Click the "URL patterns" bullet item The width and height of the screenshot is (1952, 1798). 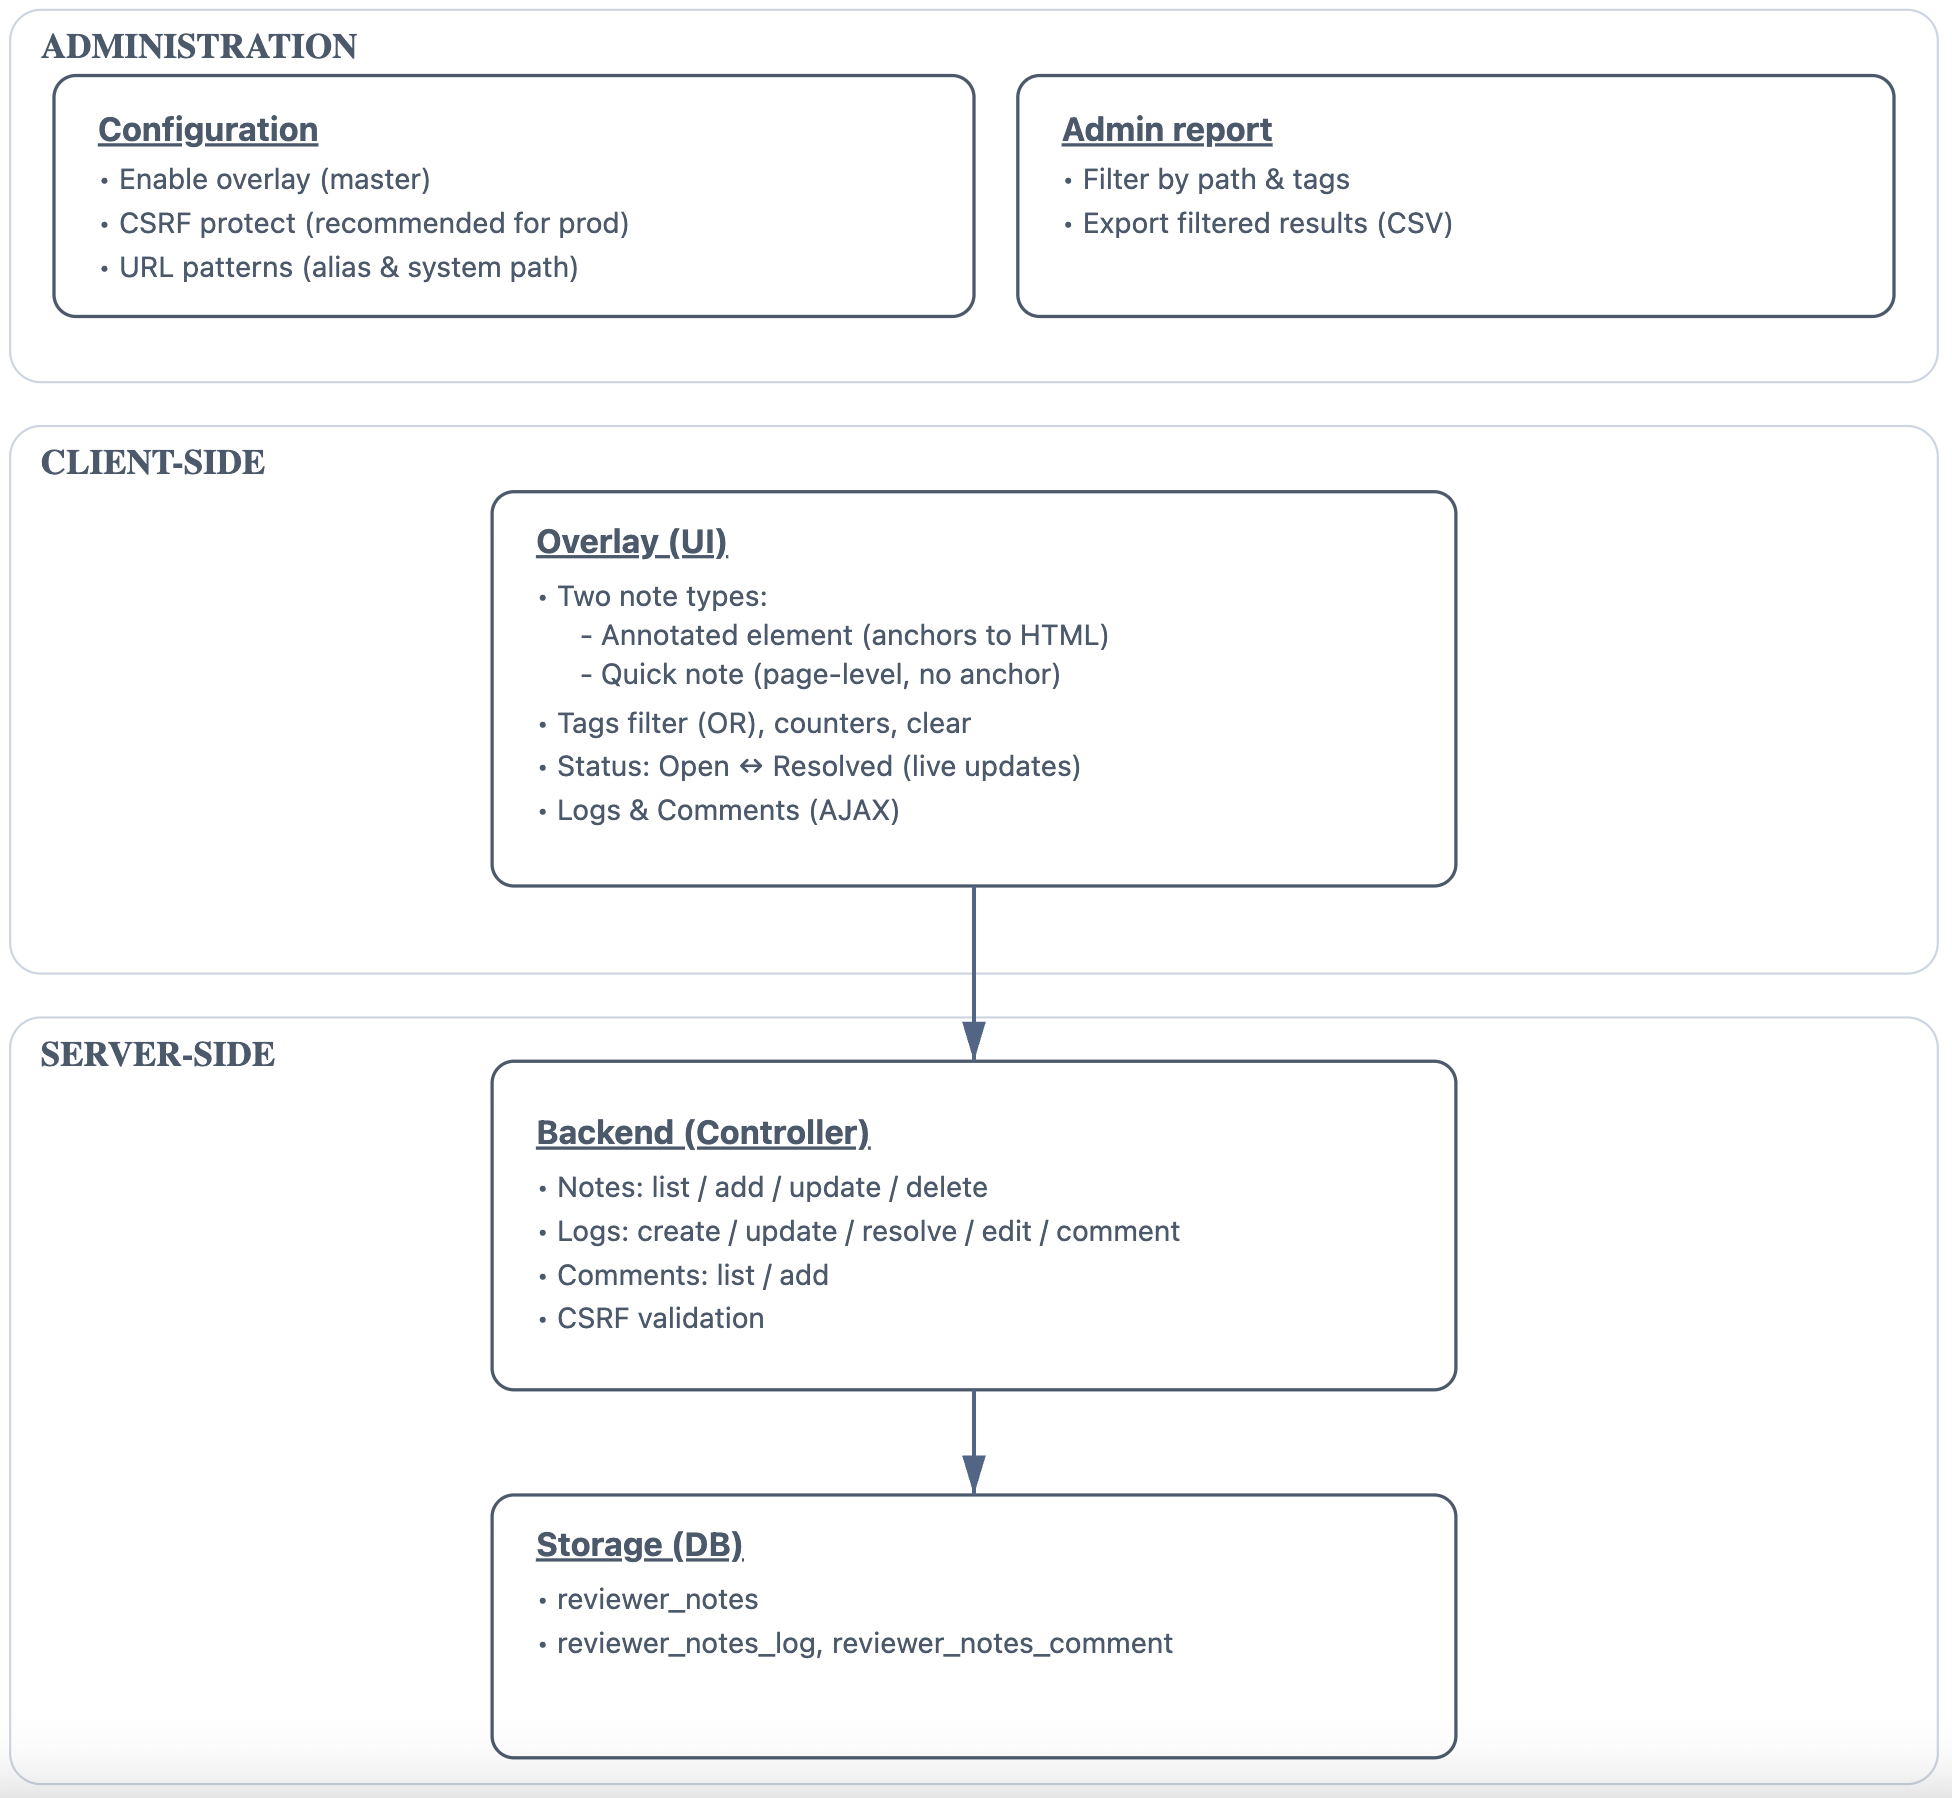[x=348, y=268]
